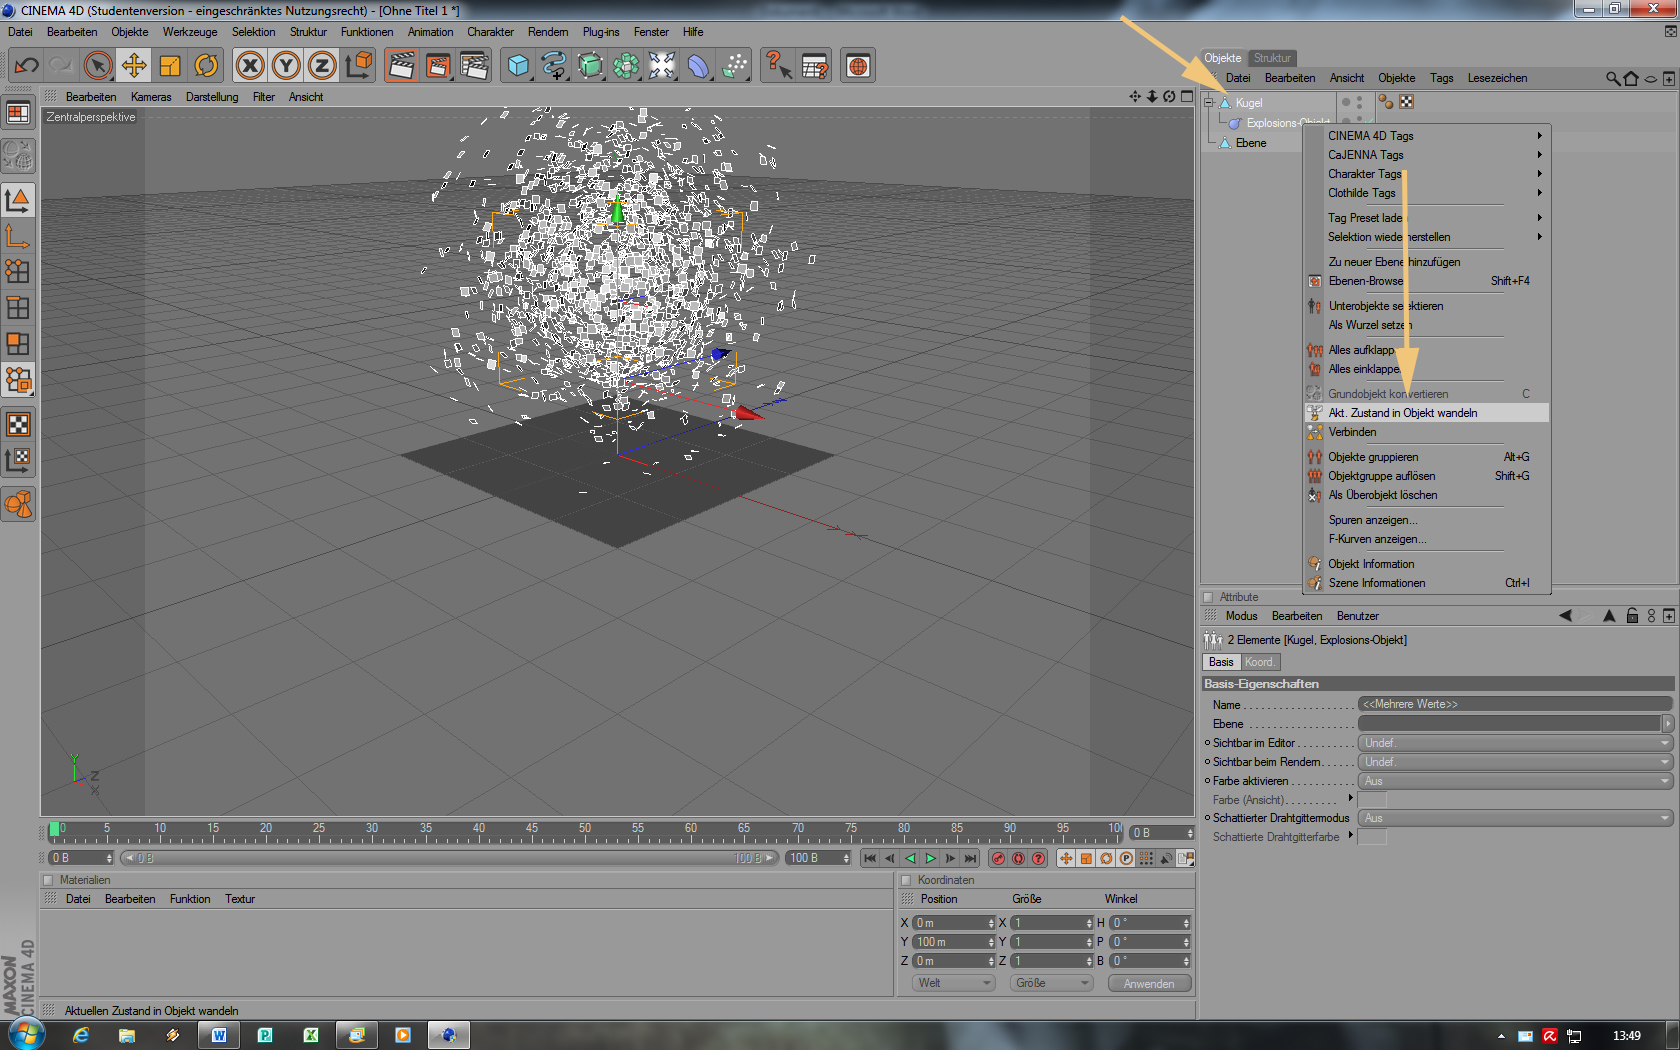Add cube primitive object icon
The width and height of the screenshot is (1680, 1050).
click(x=518, y=66)
